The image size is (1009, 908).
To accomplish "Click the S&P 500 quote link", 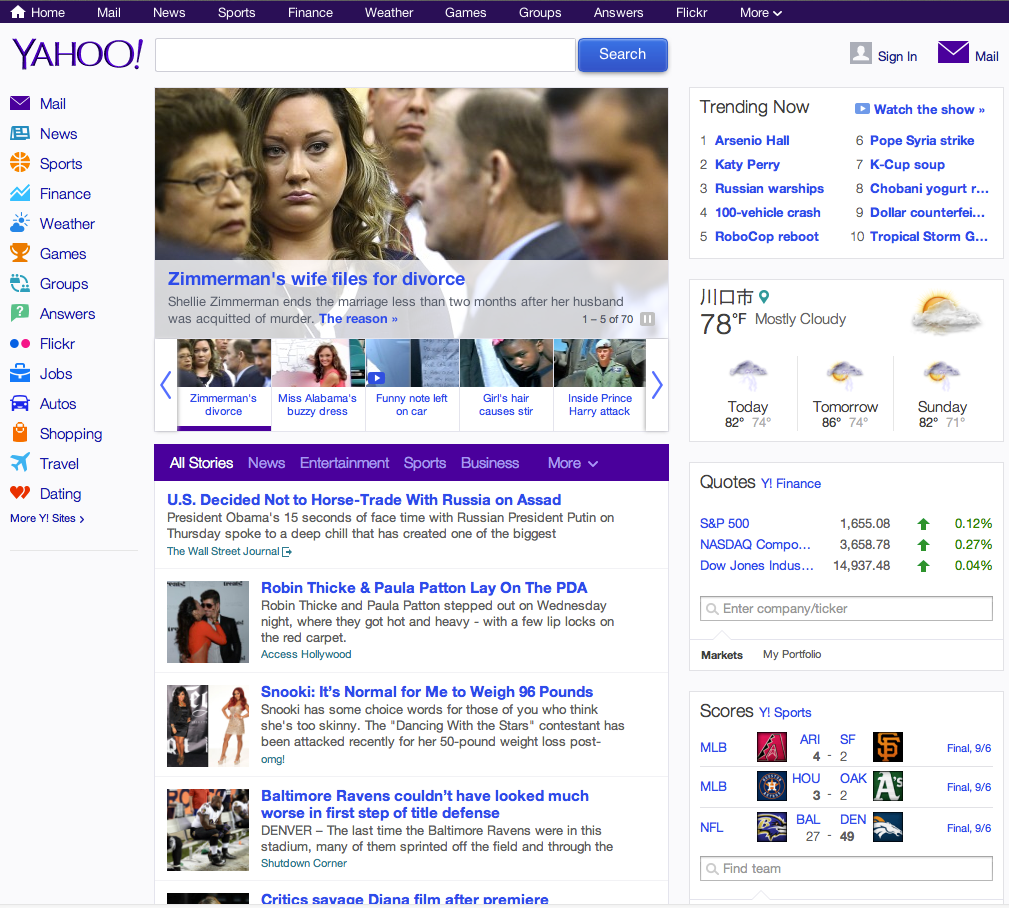I will (x=725, y=523).
